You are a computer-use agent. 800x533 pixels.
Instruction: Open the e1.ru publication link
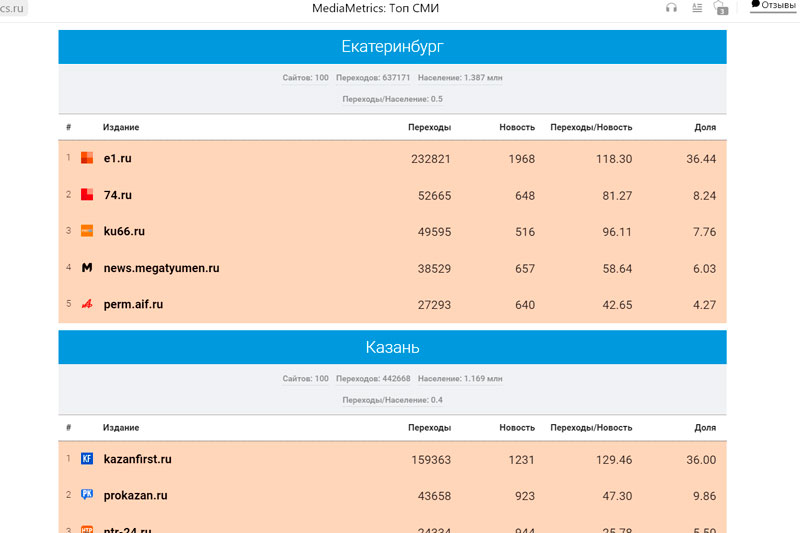(x=118, y=159)
